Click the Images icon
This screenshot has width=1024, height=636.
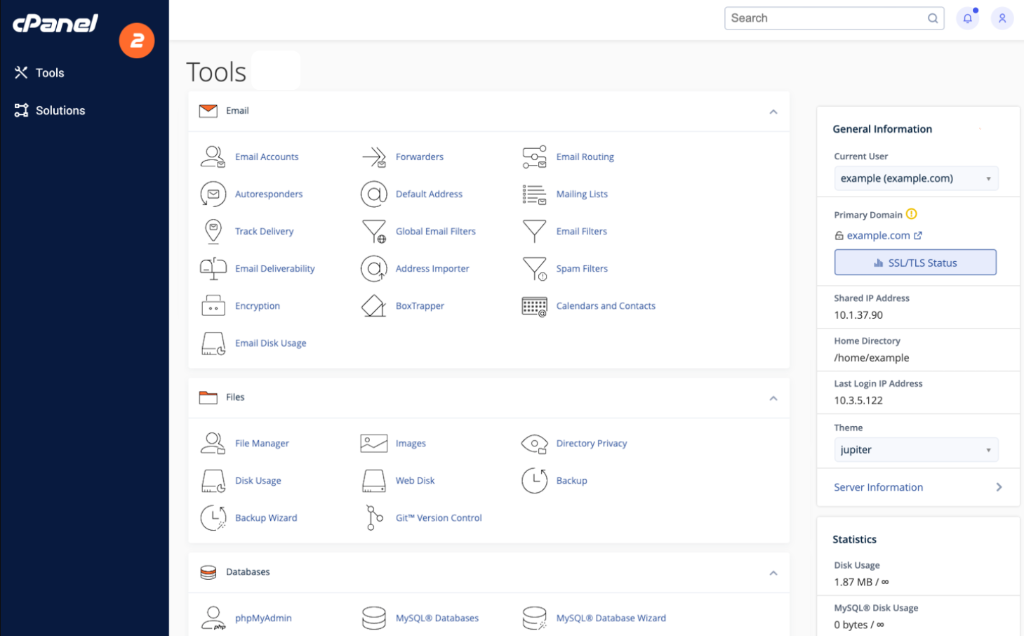(374, 443)
